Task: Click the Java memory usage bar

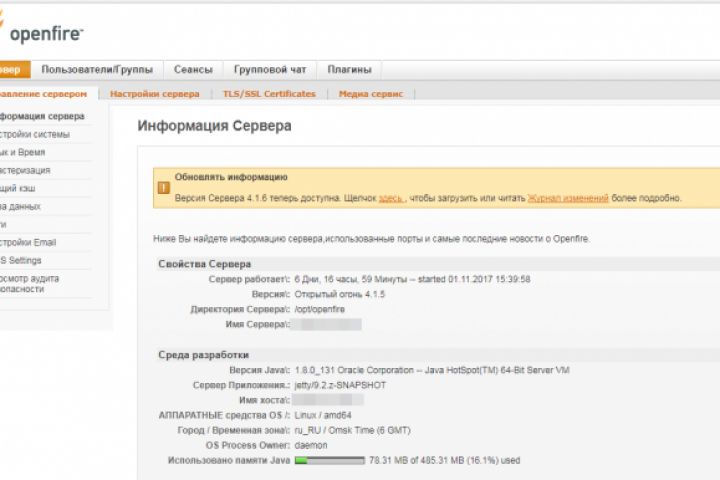Action: (330, 460)
